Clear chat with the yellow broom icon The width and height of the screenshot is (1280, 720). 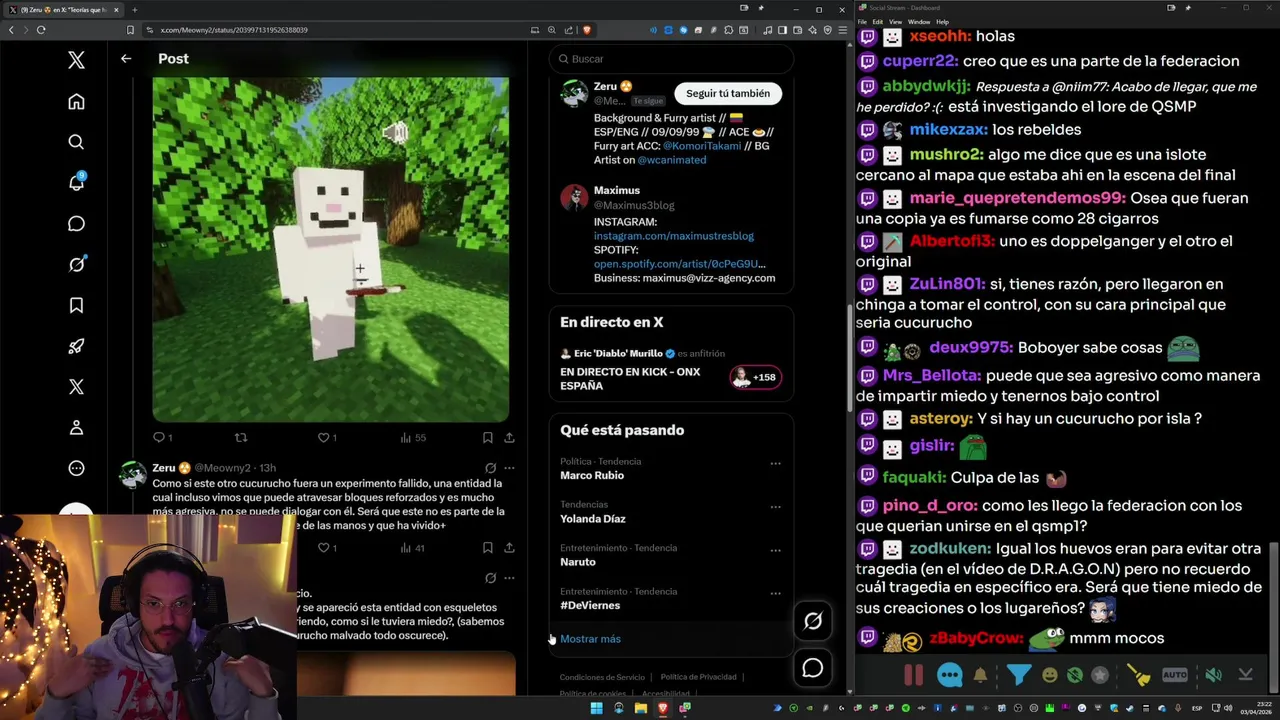tap(1140, 675)
